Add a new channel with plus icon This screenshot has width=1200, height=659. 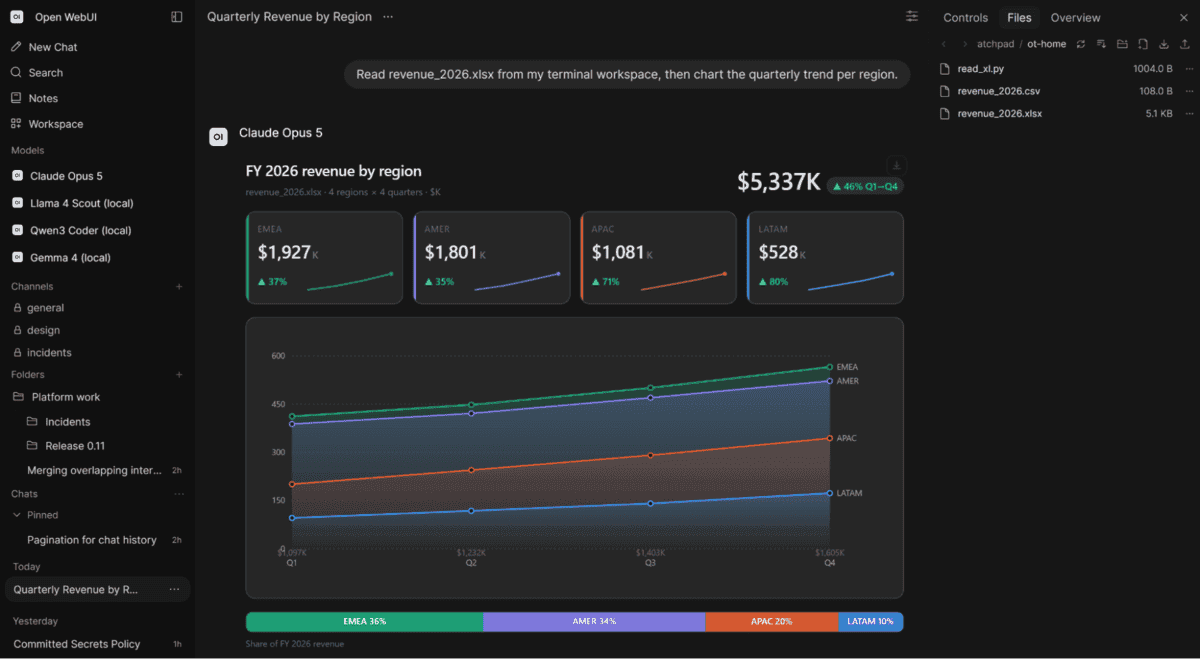tap(179, 287)
